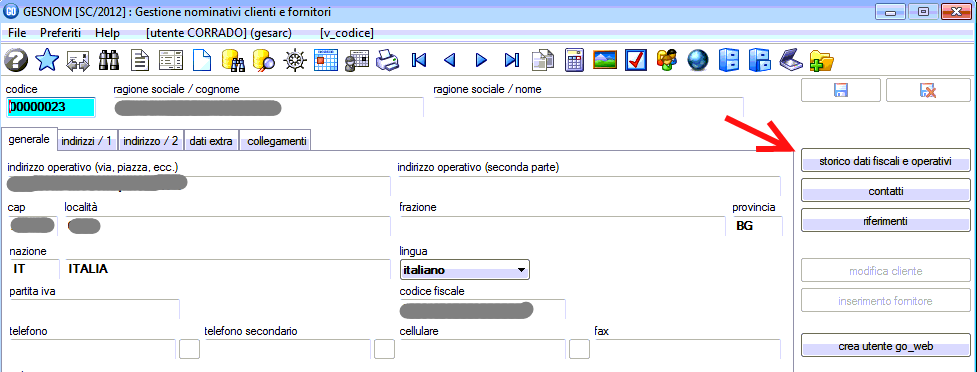
Task: Click the codice field with 00000023
Action: click(50, 107)
